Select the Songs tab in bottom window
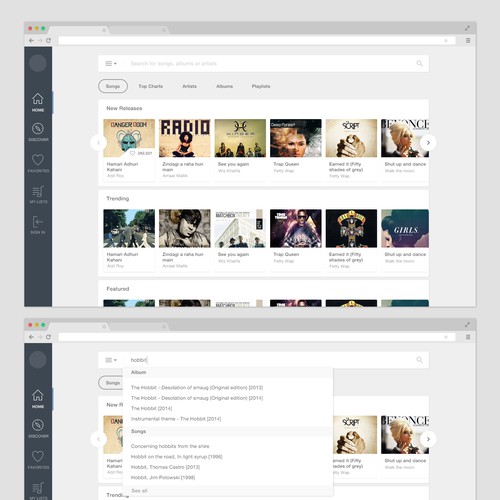500x500 pixels. [x=111, y=383]
